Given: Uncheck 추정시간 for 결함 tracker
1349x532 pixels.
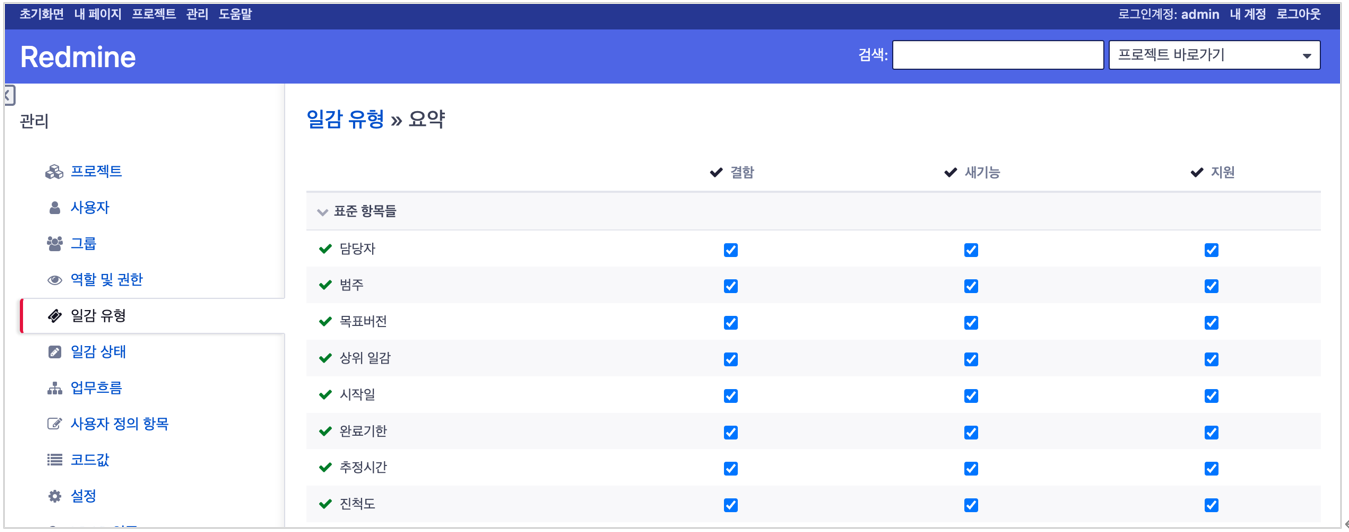Looking at the screenshot, I should [731, 468].
